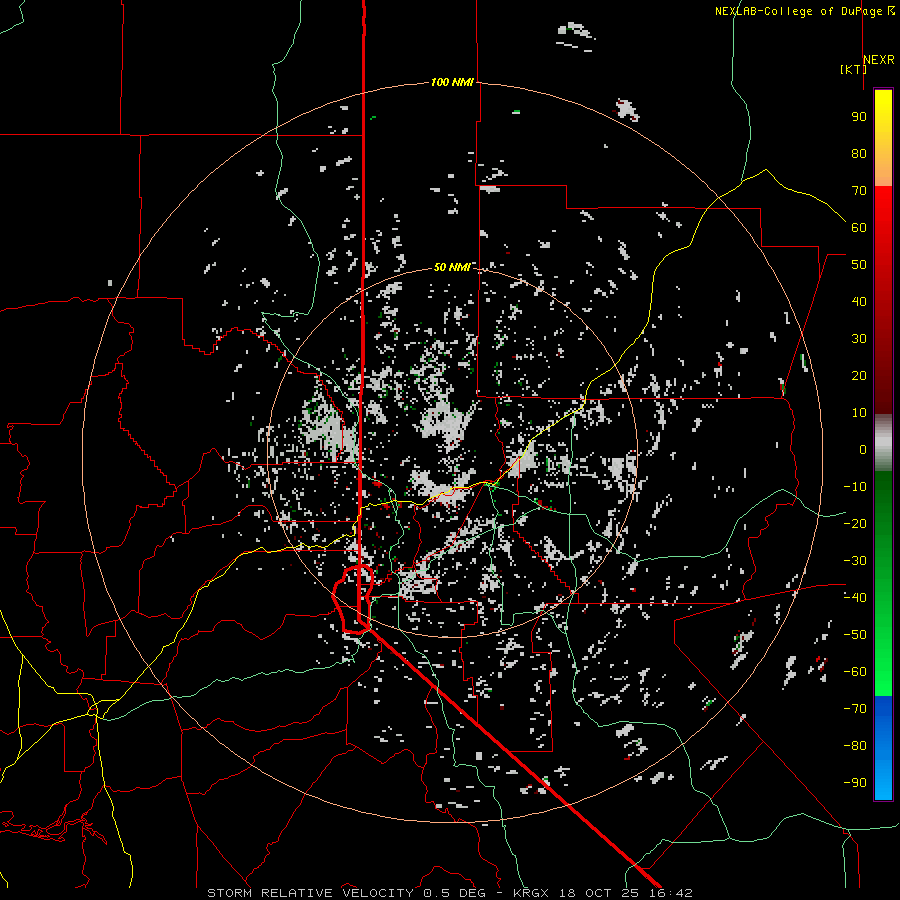Click the positive 50 scale value

point(859,265)
